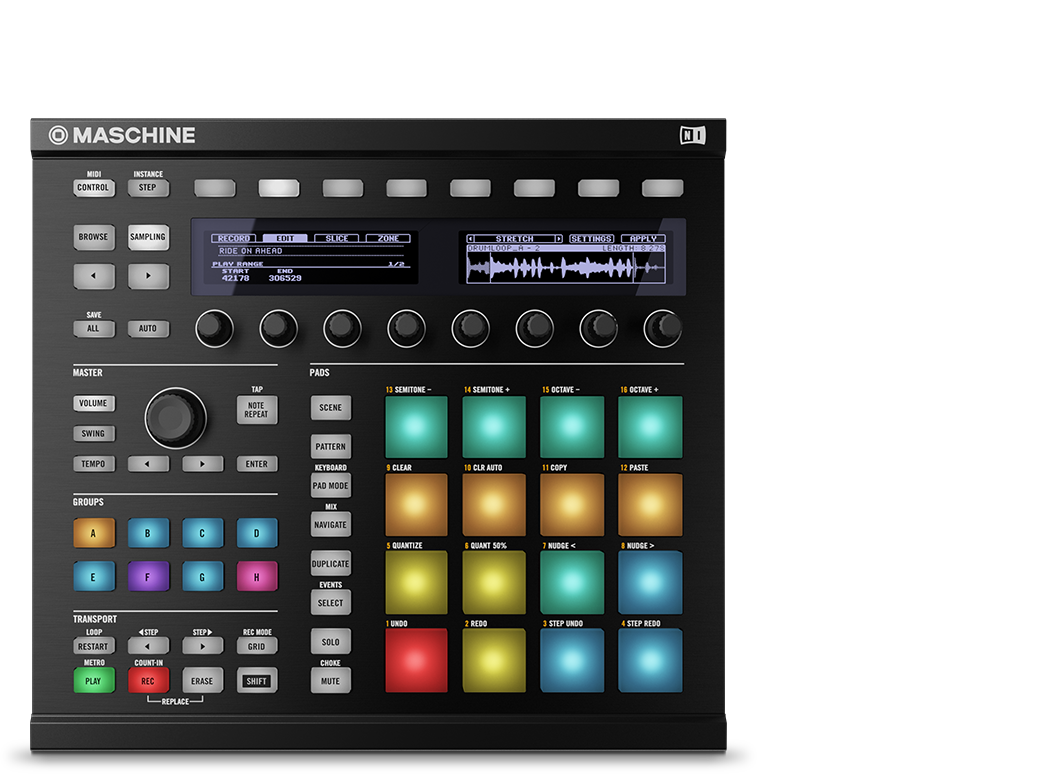Image resolution: width=1040 pixels, height=780 pixels.
Task: Tap pad 5 QUANTIZE
Action: pos(417,583)
